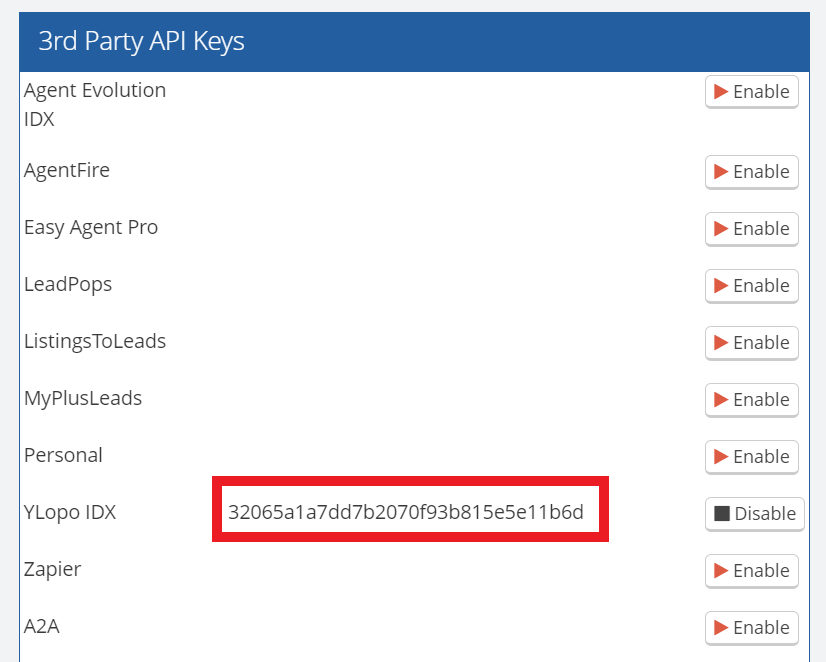Enable the LeadPops API key
This screenshot has height=662, width=826.
click(752, 286)
